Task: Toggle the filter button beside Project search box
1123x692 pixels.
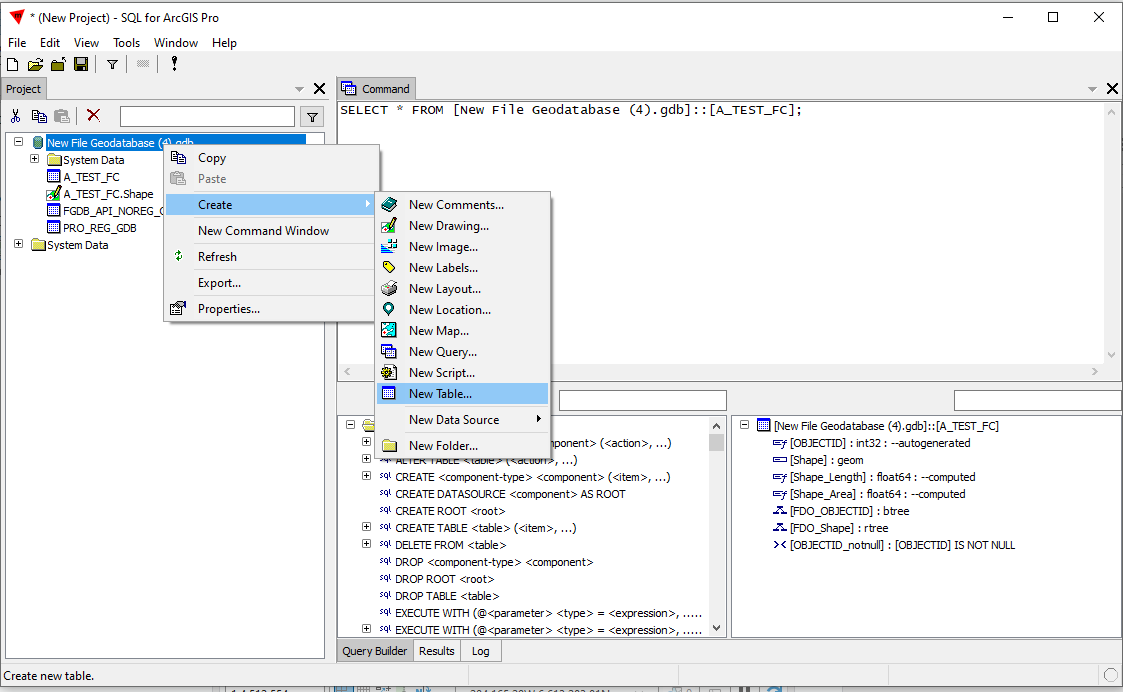Action: tap(312, 117)
